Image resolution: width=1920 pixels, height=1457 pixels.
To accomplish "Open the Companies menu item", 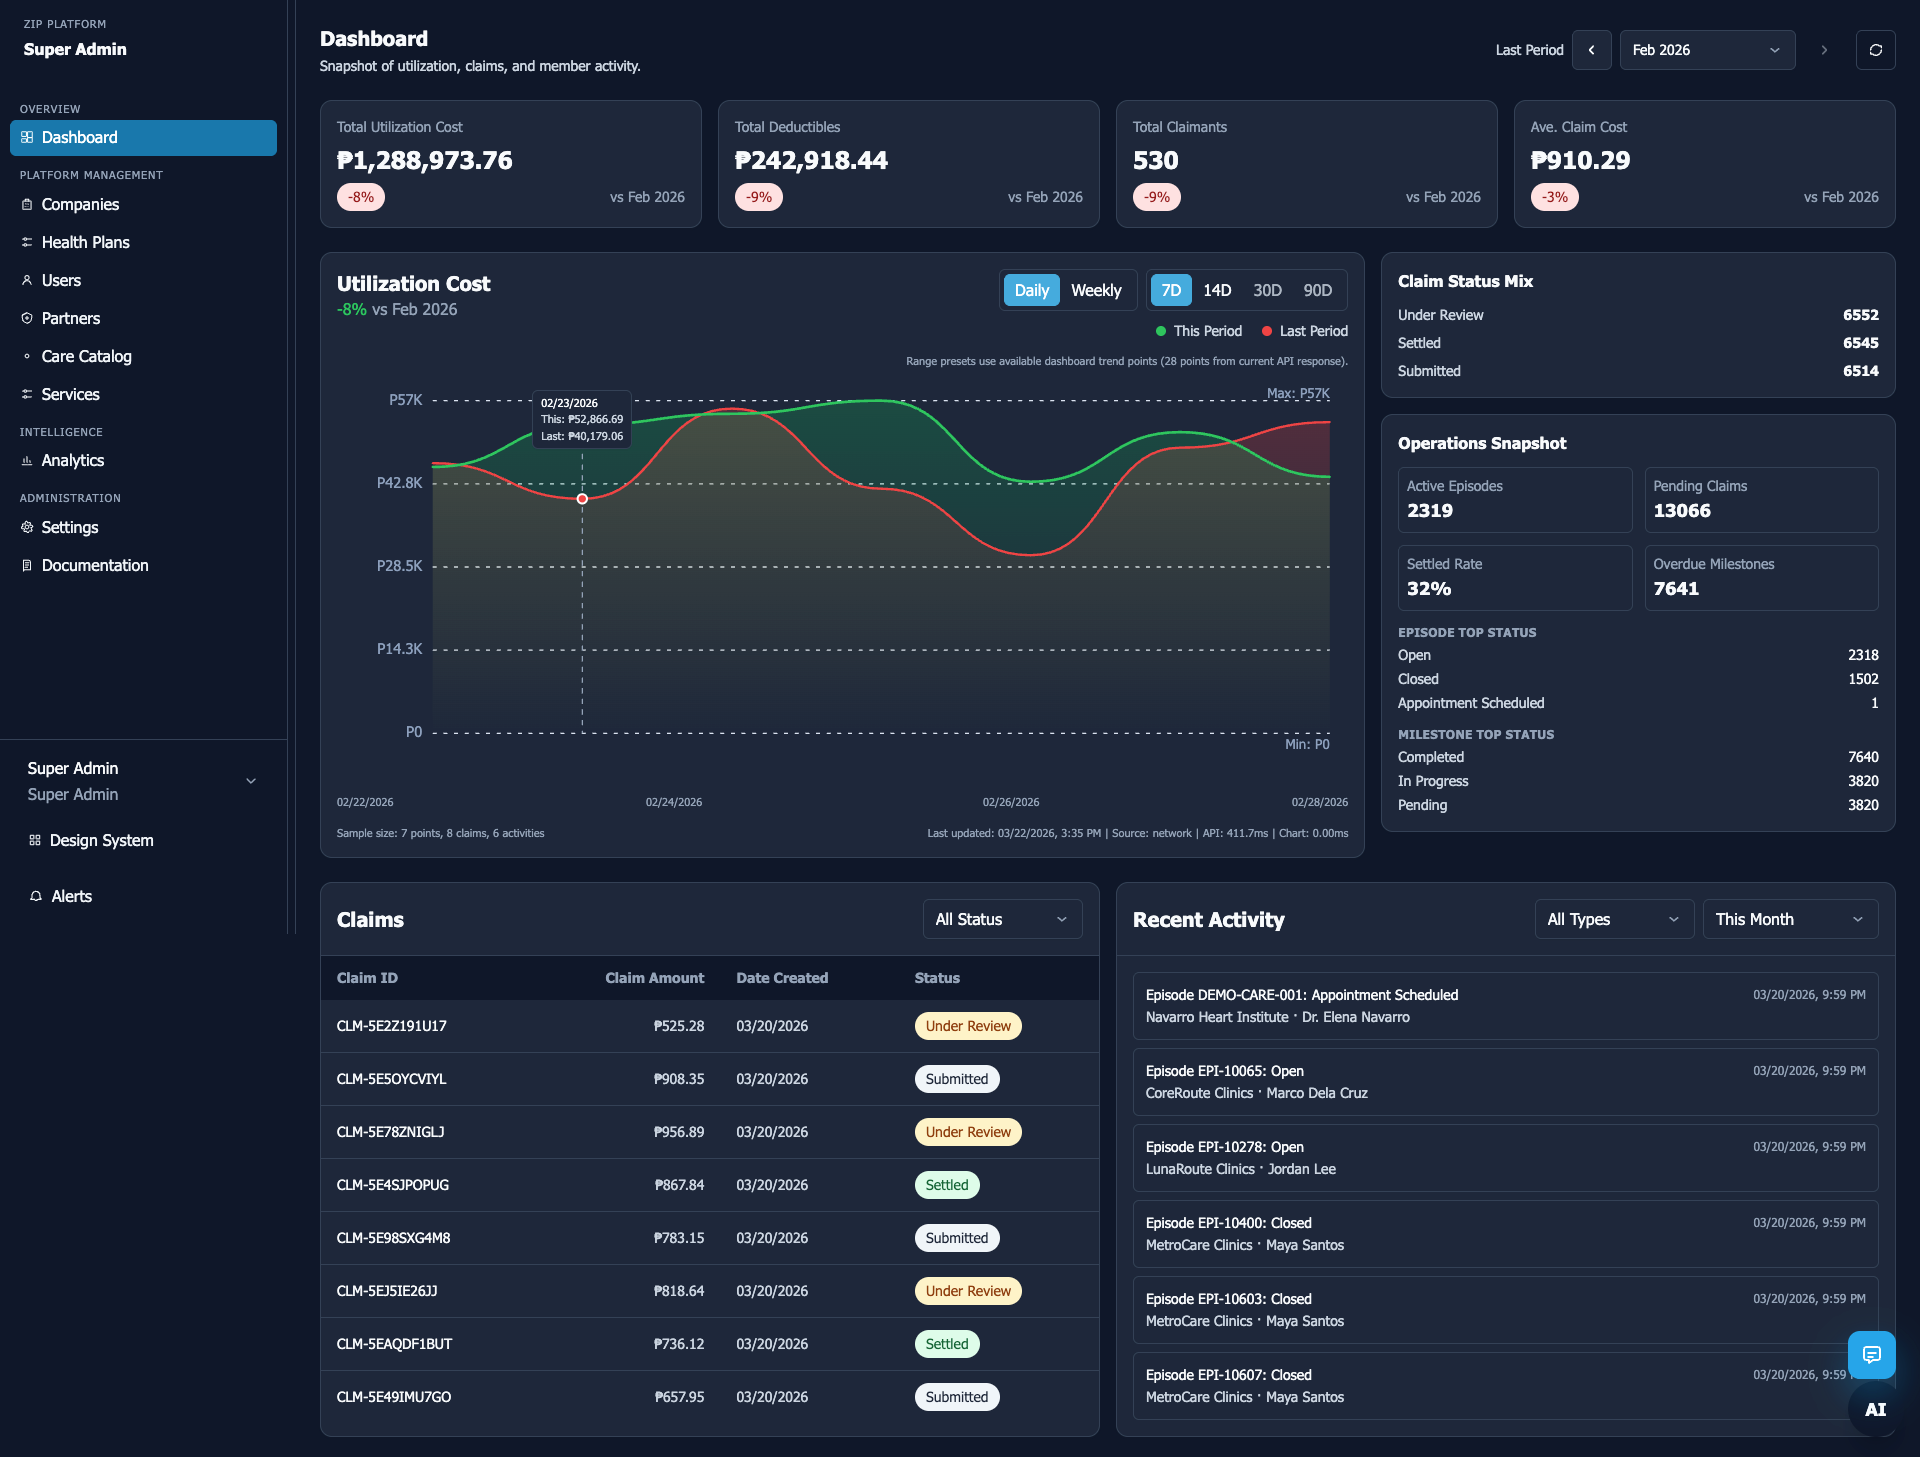I will click(80, 204).
